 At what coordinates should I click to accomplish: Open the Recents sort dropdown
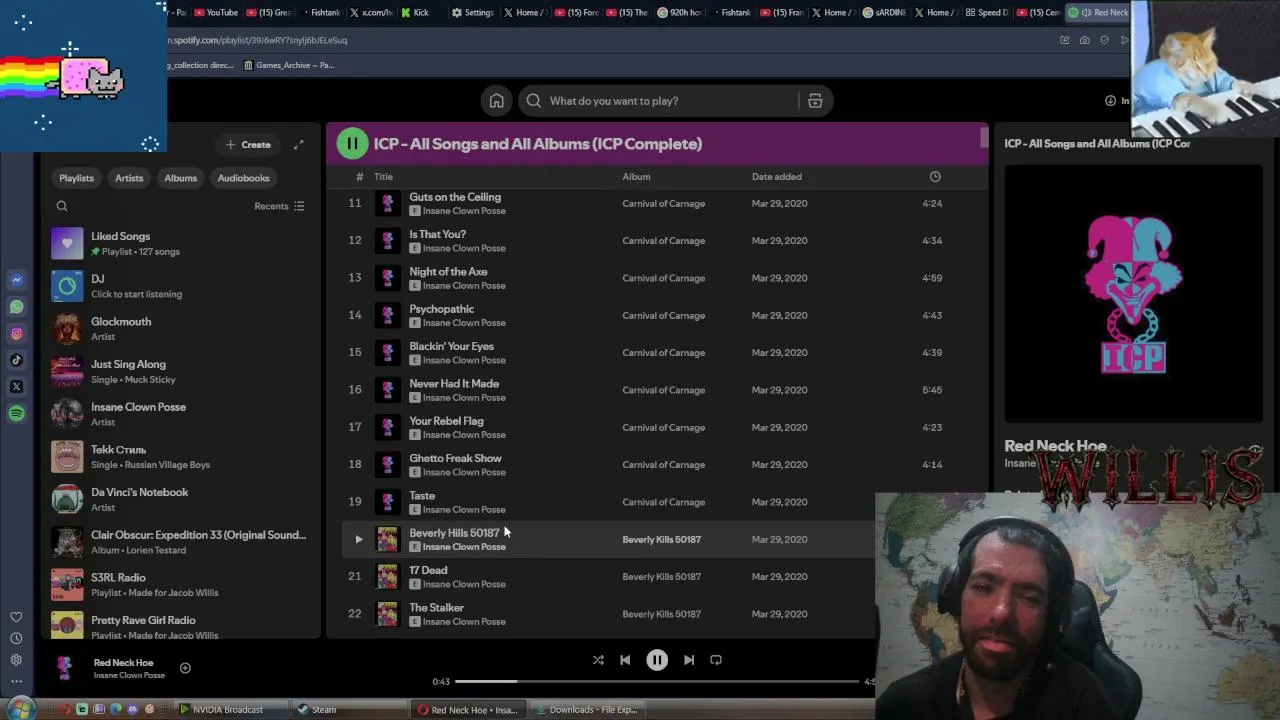pos(279,206)
